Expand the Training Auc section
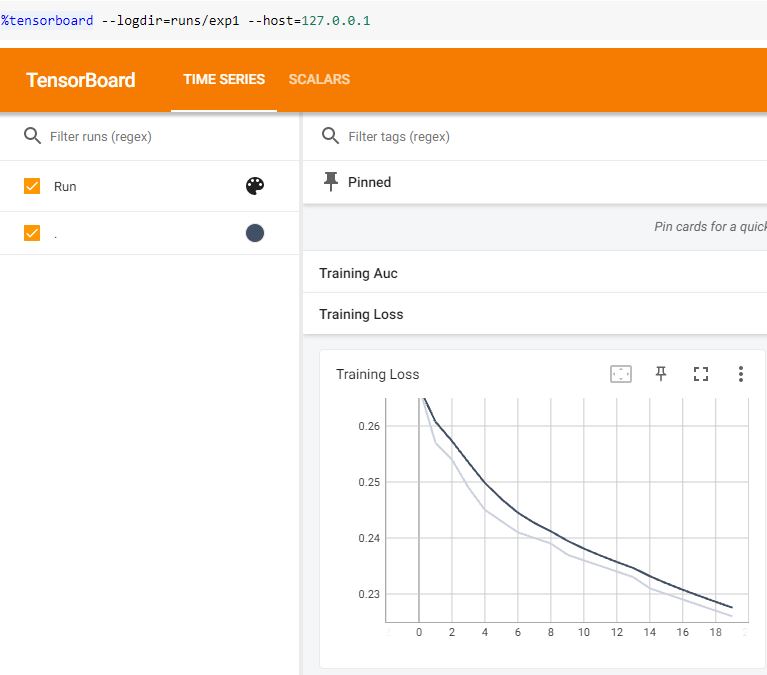Viewport: 767px width, 675px height. click(x=535, y=273)
